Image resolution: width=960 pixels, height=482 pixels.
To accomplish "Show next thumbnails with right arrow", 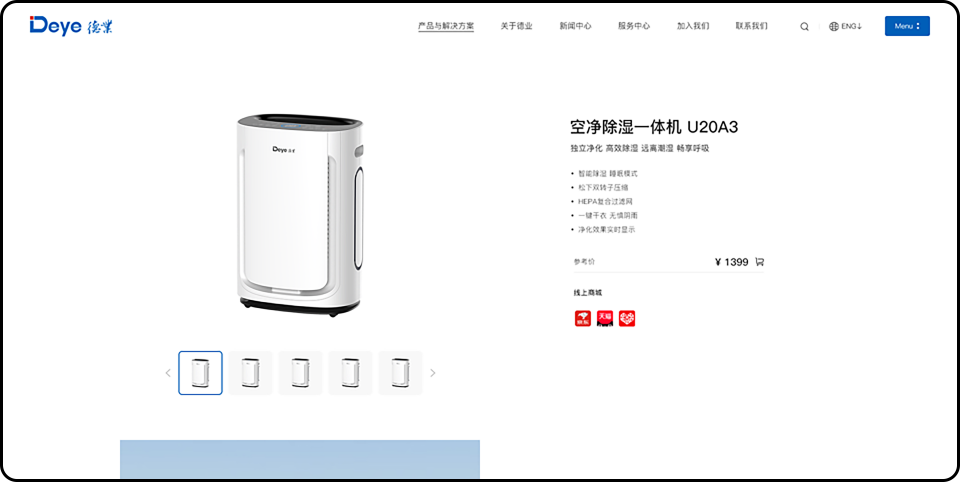I will click(433, 373).
